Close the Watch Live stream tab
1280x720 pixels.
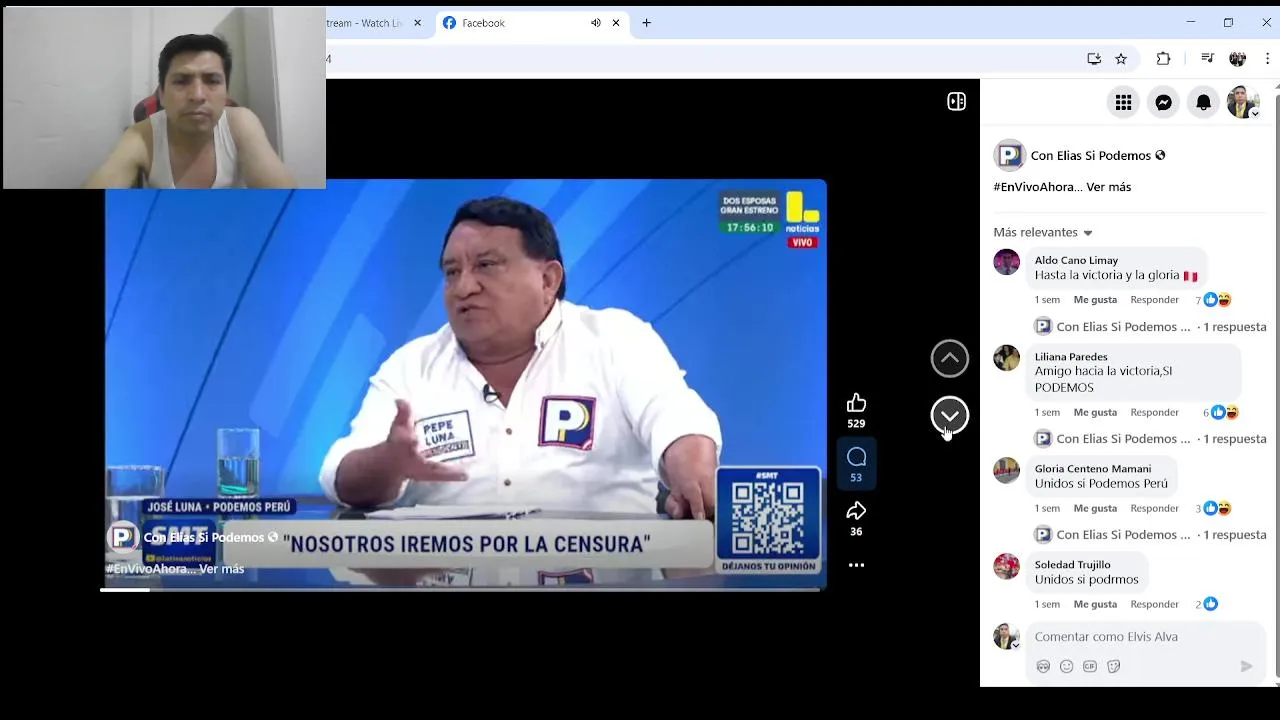pyautogui.click(x=418, y=23)
